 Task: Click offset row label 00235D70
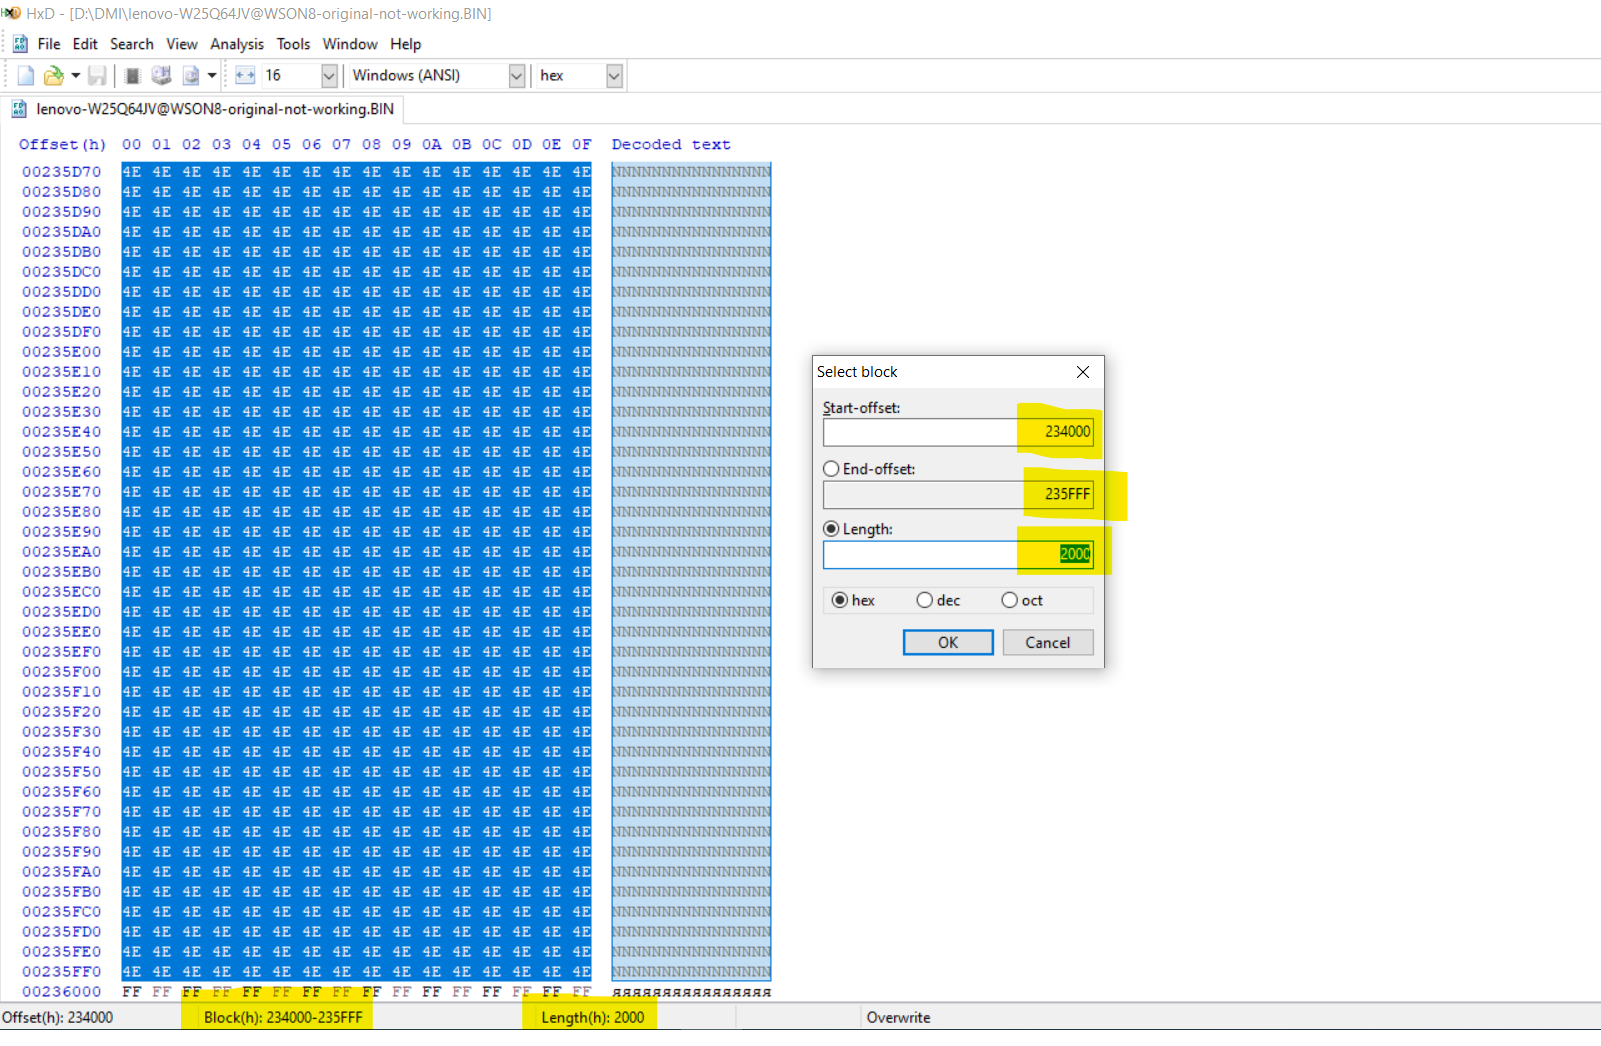(62, 172)
